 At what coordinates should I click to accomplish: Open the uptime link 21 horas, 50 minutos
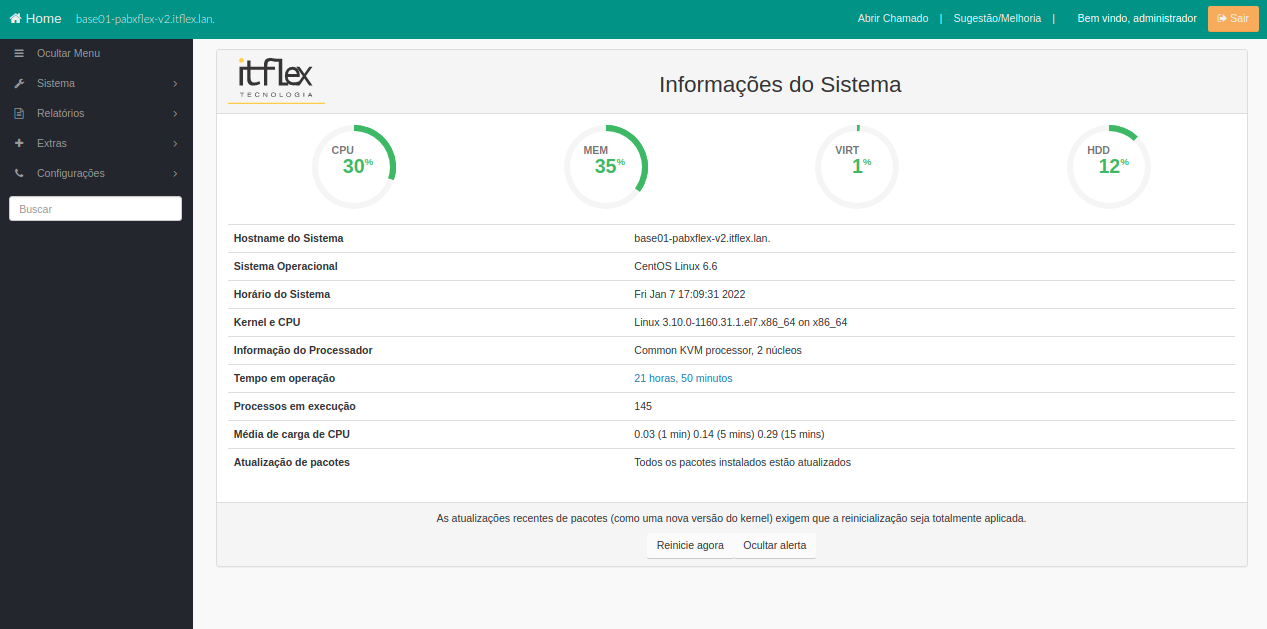point(683,379)
